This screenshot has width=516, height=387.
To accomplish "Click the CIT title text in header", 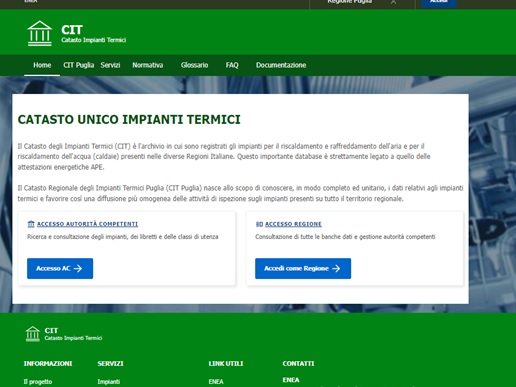I will 72,30.
